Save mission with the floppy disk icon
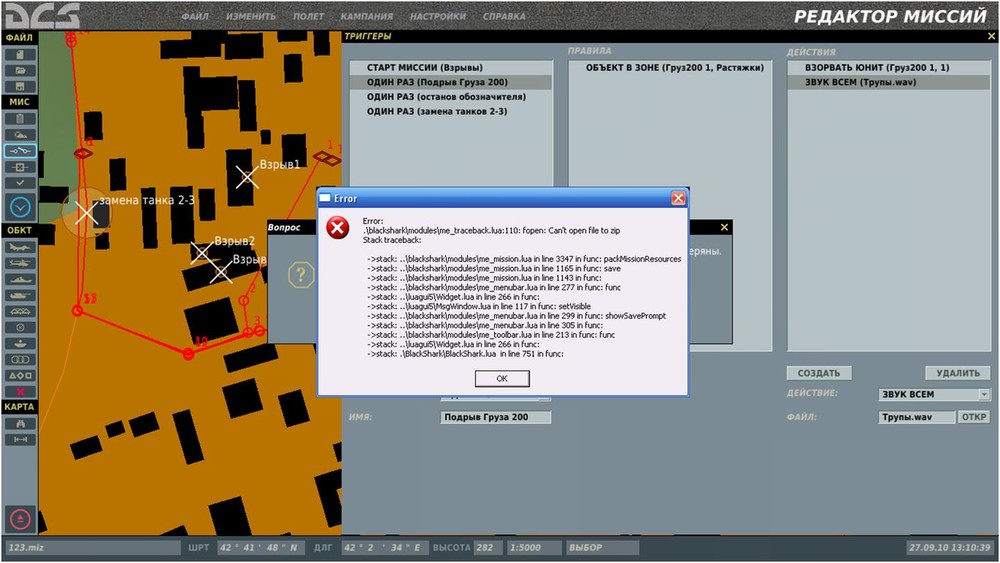 pos(20,86)
